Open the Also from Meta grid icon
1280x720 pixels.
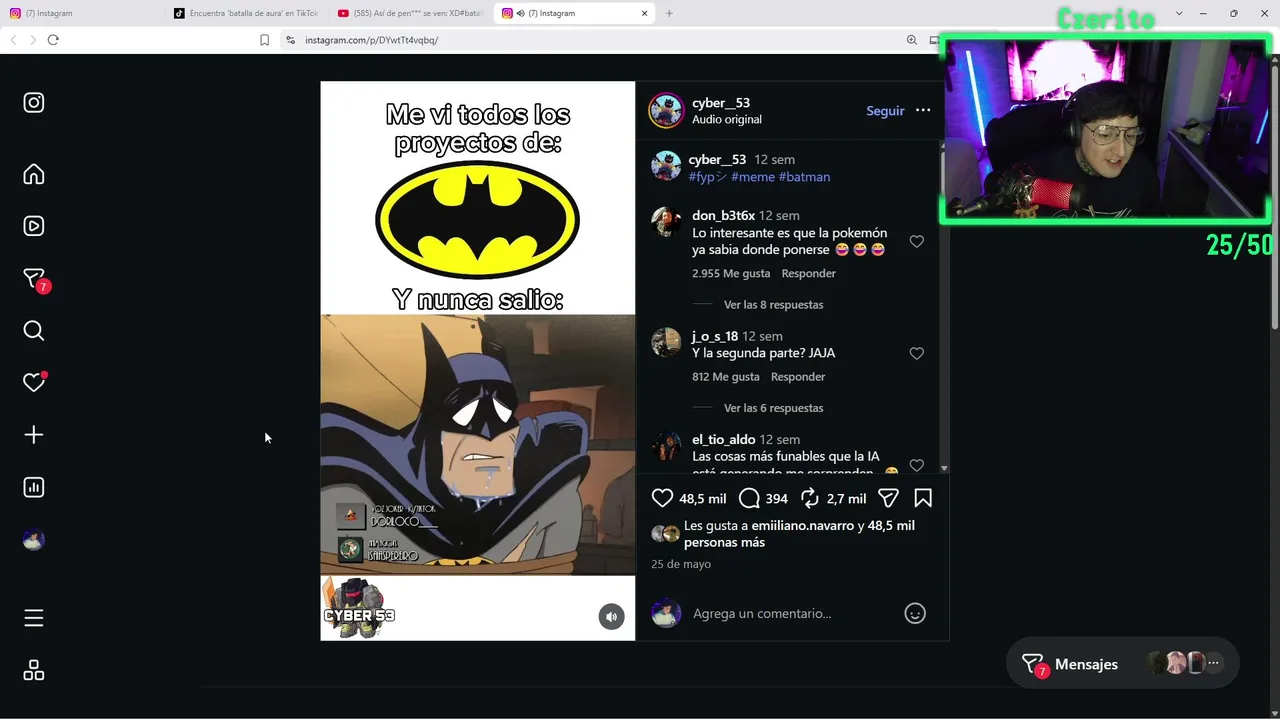pyautogui.click(x=34, y=670)
